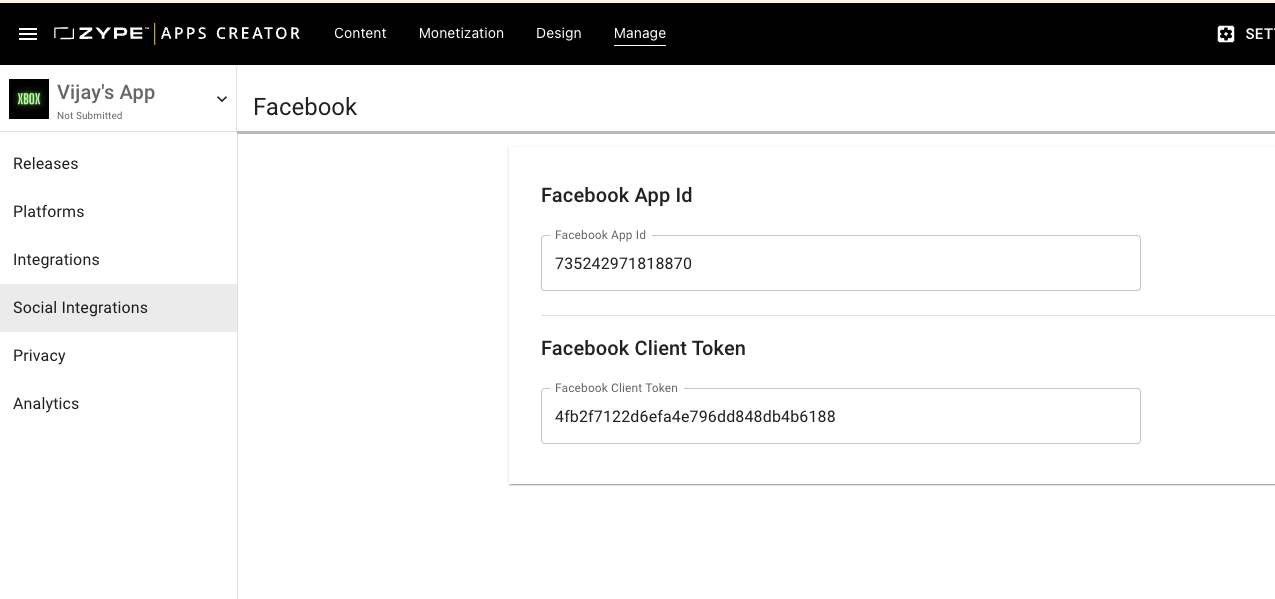Viewport: 1275px width, 599px height.
Task: Open Integrations in sidebar
Action: point(118,260)
